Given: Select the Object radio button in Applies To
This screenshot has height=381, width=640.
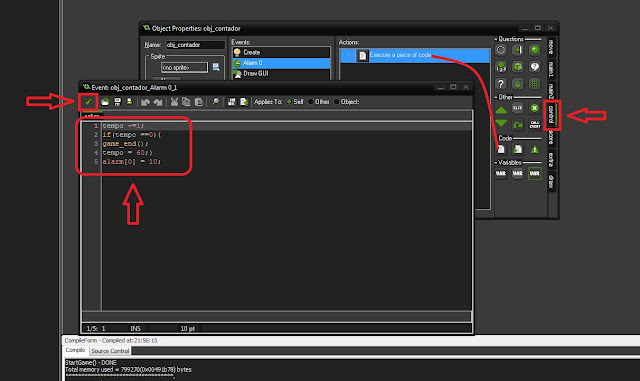Looking at the screenshot, I should 337,102.
